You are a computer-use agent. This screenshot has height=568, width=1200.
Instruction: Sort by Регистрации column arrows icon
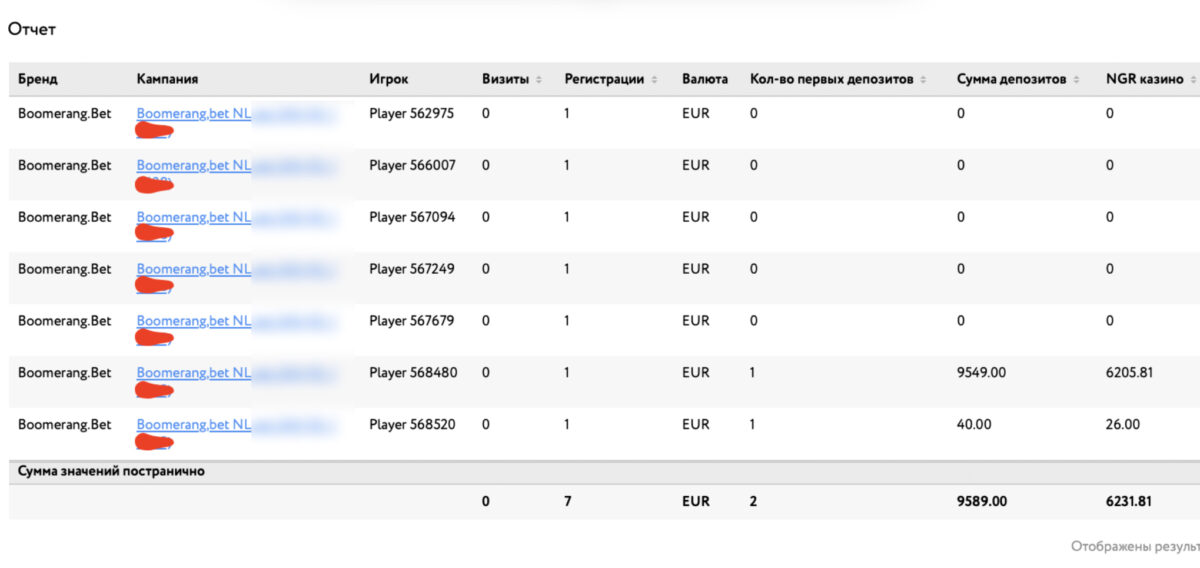655,79
